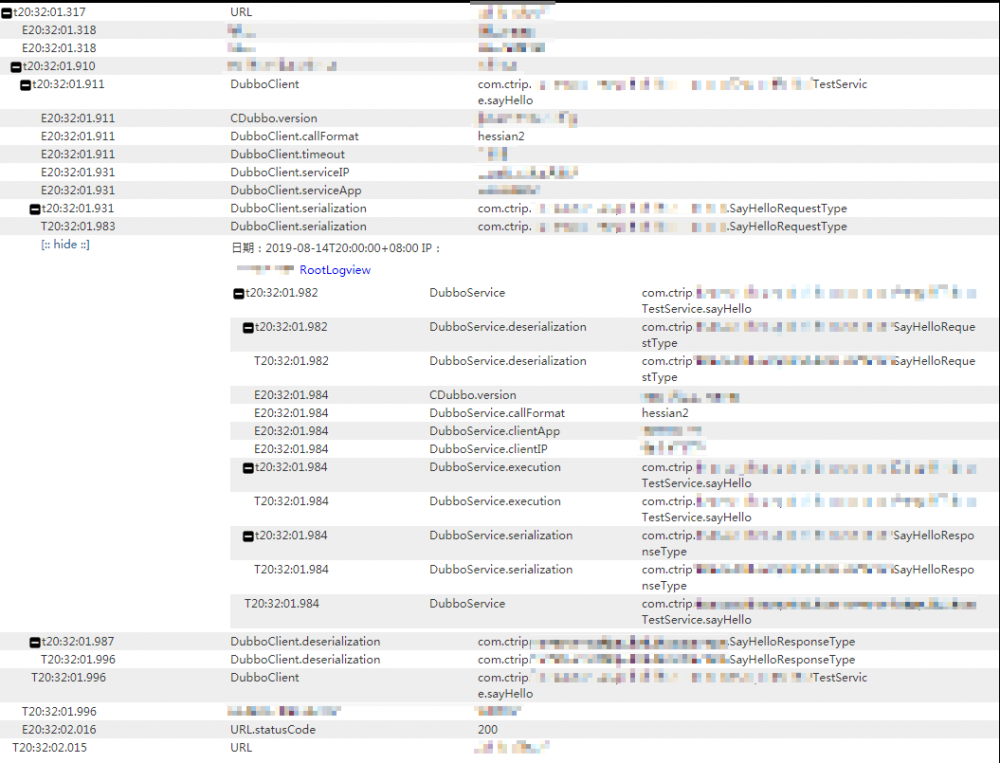
Task: Collapse t20:32:01.982 DubboService.deserialization node
Action: (x=248, y=327)
